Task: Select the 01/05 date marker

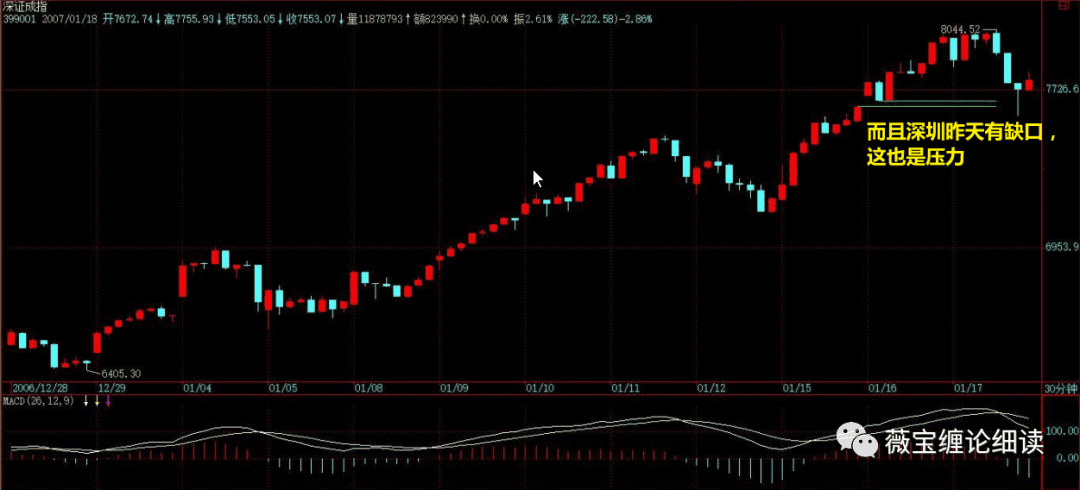Action: click(x=282, y=388)
